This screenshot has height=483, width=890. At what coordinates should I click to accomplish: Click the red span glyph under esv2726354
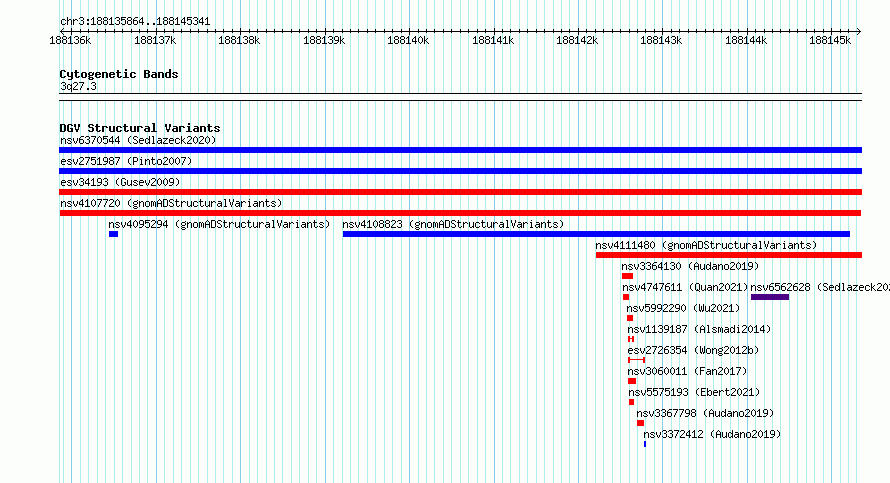(x=636, y=360)
